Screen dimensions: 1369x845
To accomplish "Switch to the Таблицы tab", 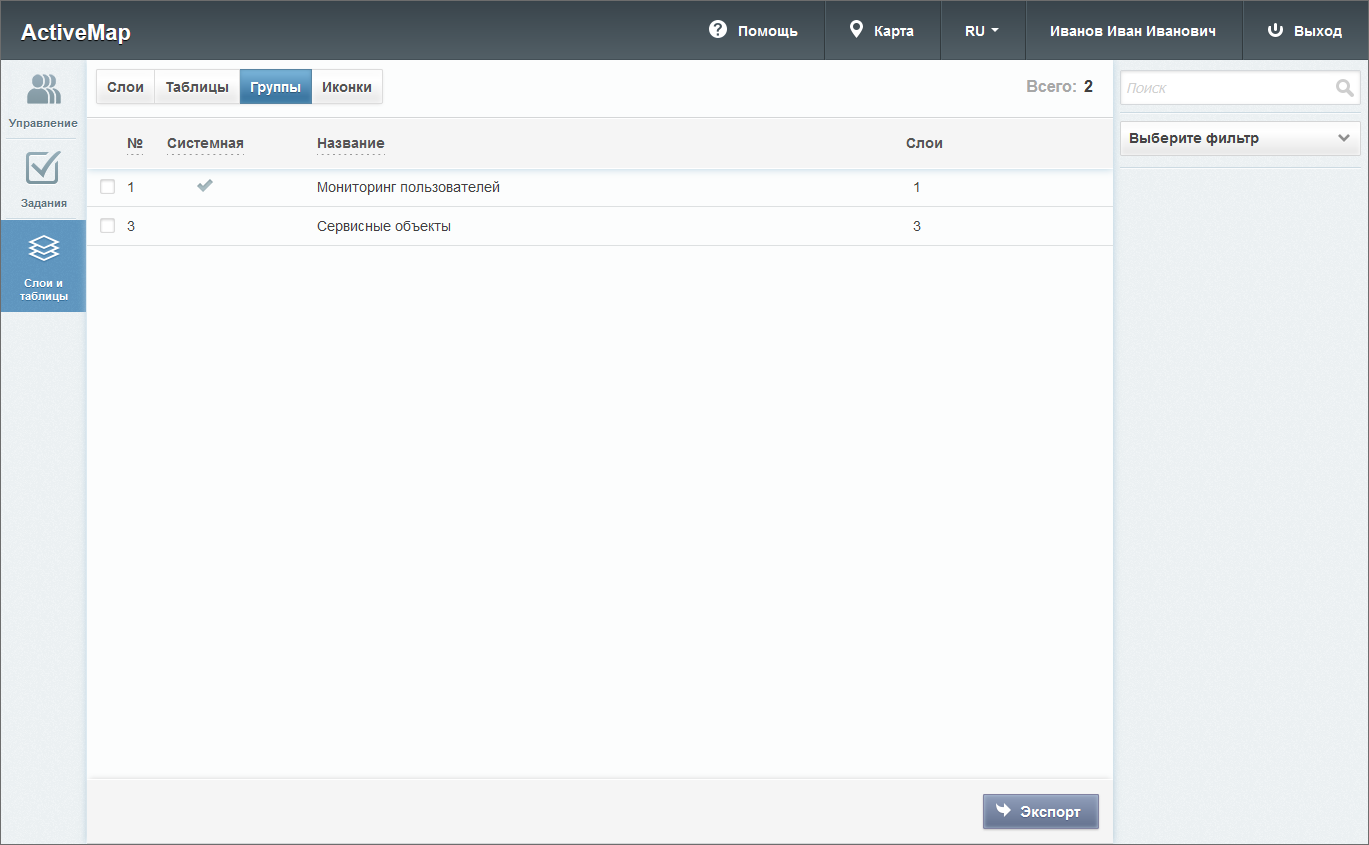I will point(197,87).
